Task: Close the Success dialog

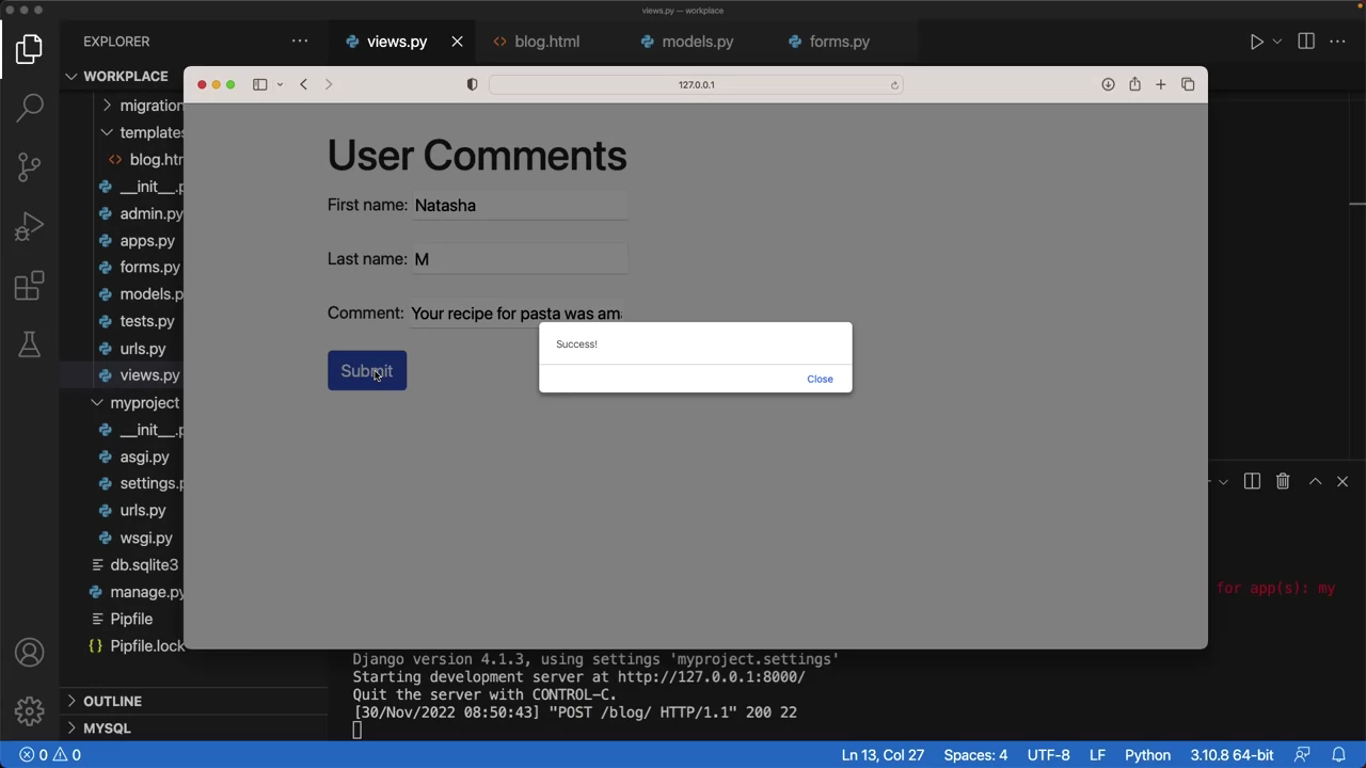Action: pos(819,379)
